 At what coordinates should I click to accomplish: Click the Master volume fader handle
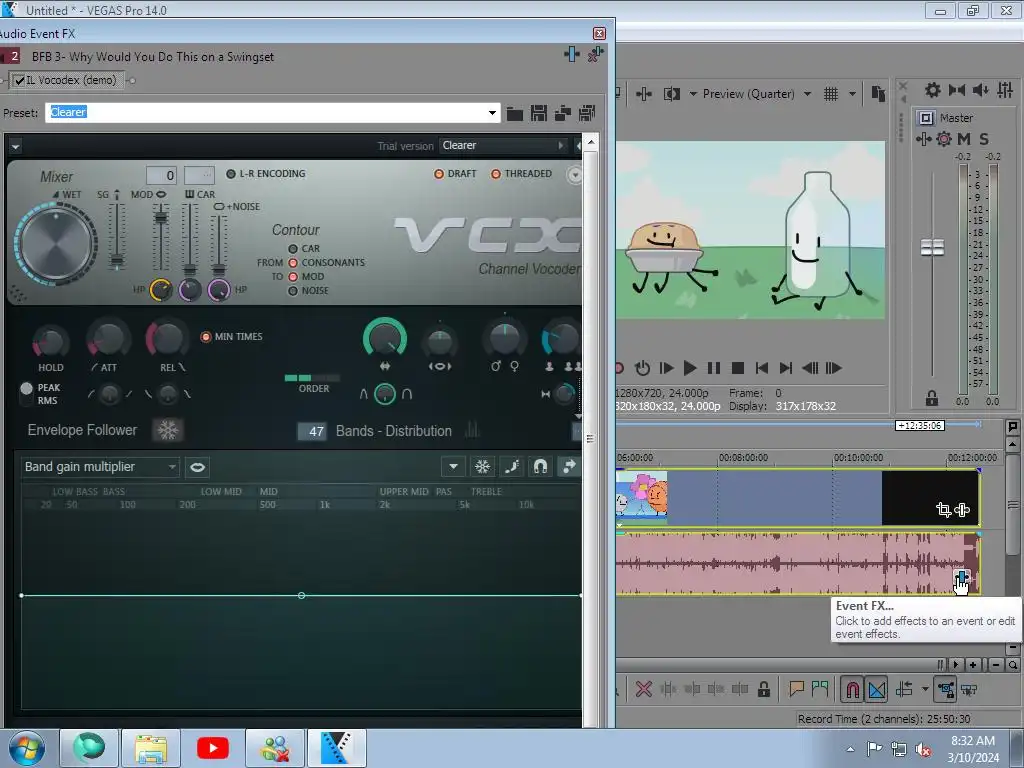pos(932,248)
